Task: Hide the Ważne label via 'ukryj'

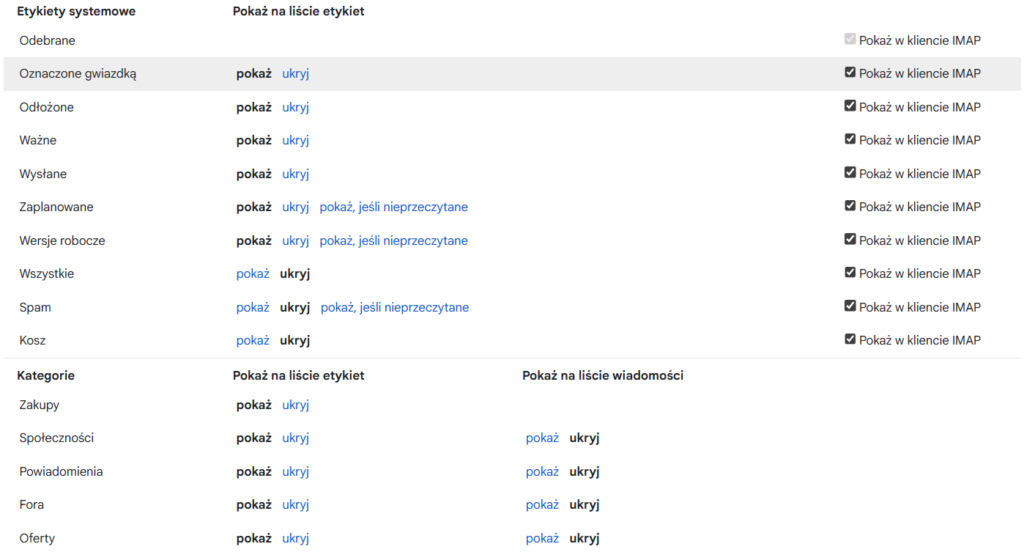Action: point(295,140)
